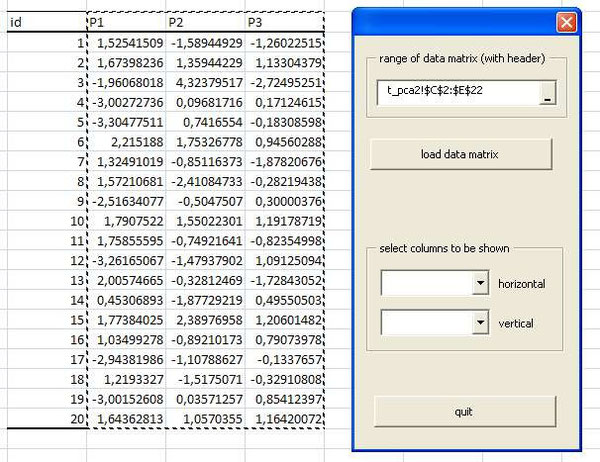Select cell with value 1,35944229
This screenshot has height=462, width=600.
(x=205, y=62)
